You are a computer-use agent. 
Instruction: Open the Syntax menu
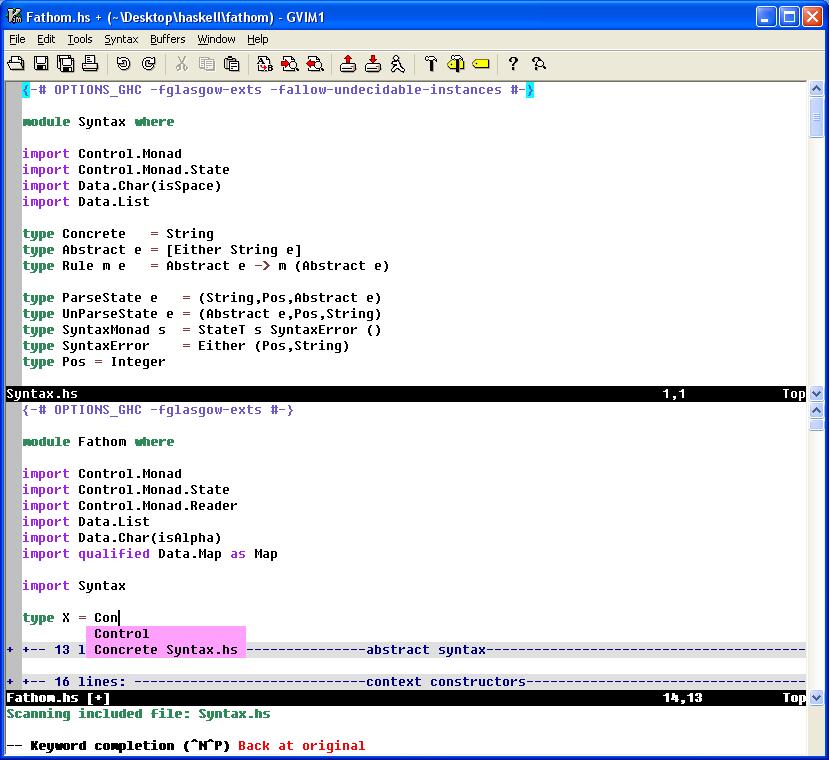[121, 39]
